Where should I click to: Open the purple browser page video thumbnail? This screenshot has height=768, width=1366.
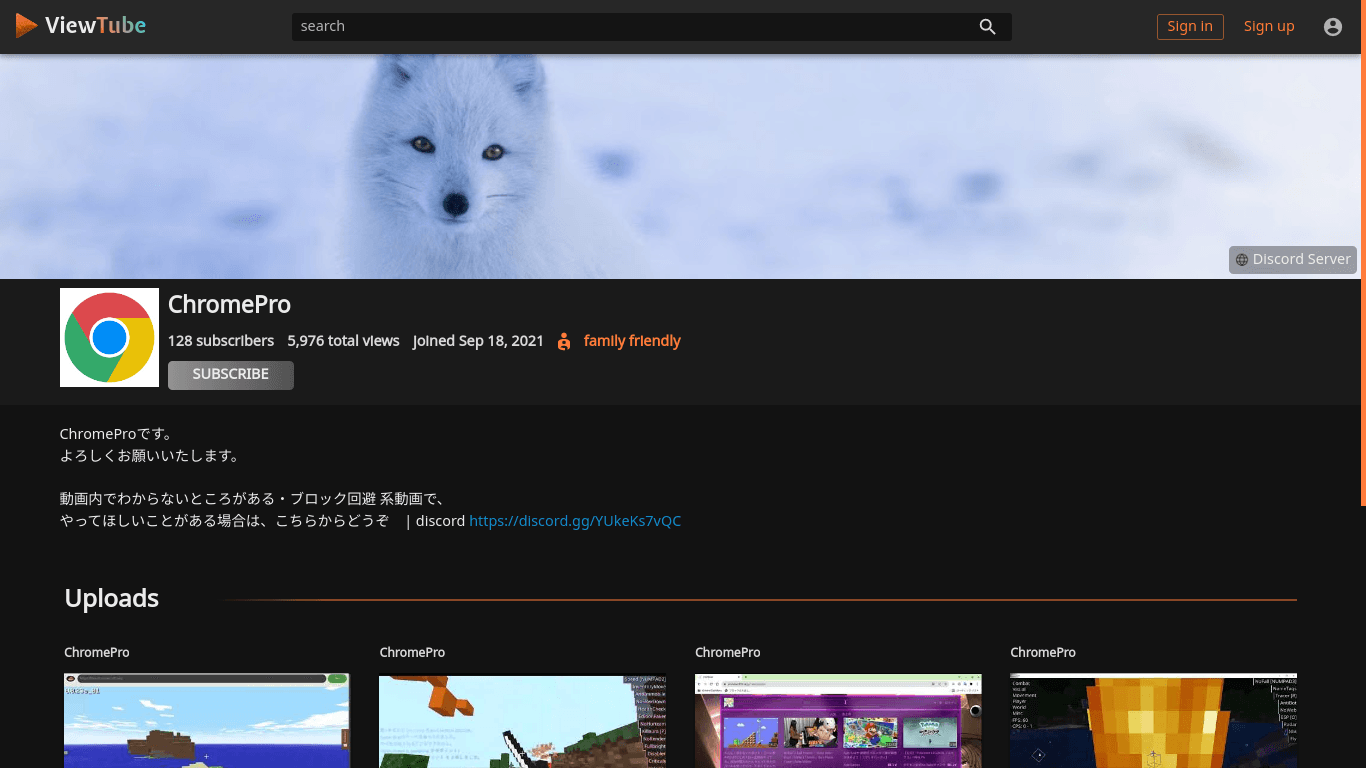coord(838,720)
